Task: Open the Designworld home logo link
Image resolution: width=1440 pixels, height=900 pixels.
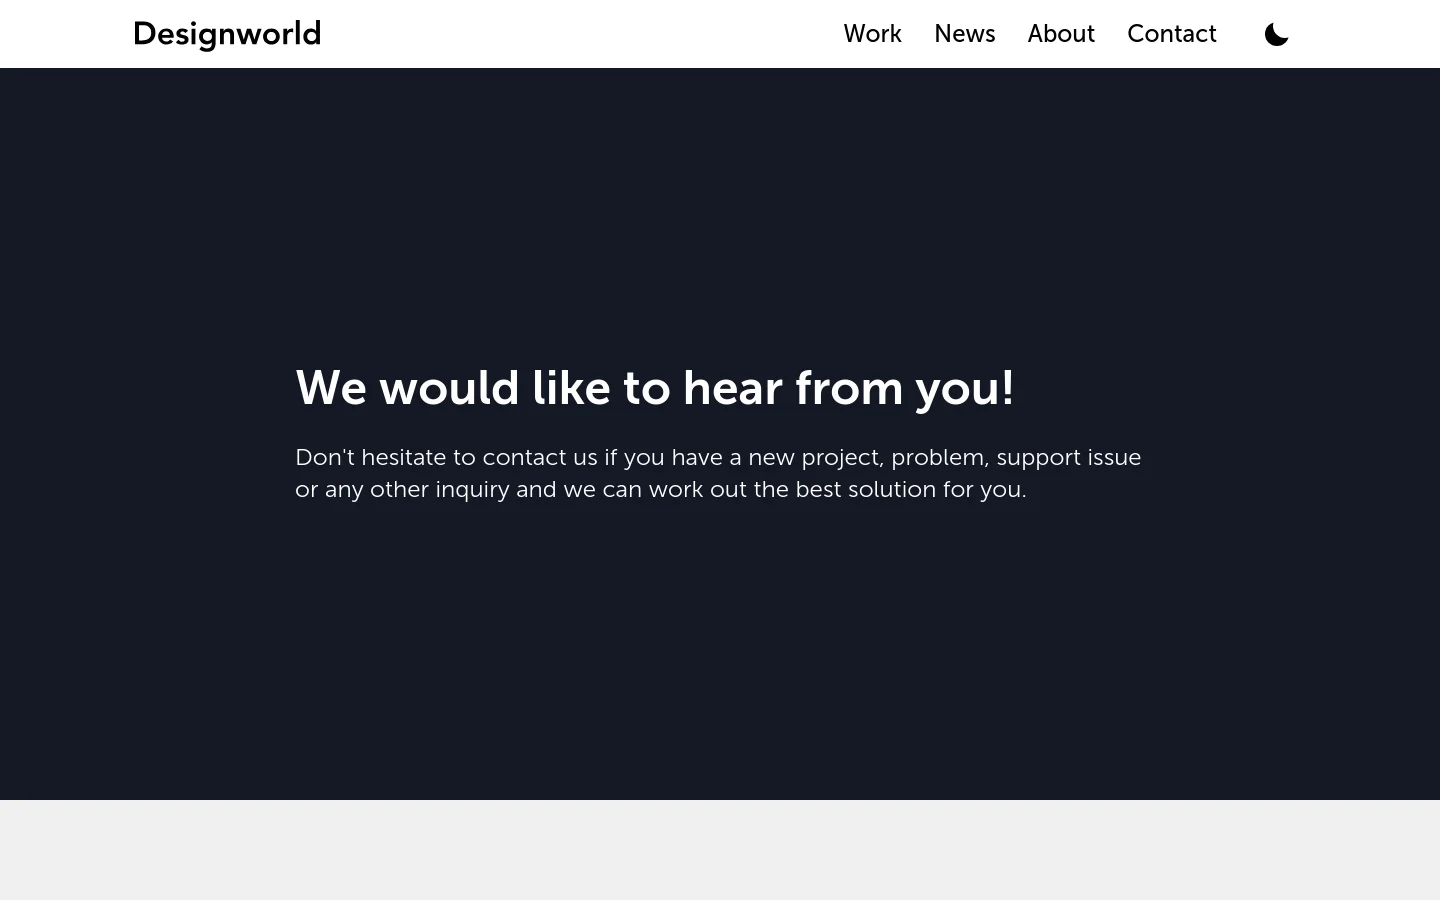Action: [x=227, y=34]
